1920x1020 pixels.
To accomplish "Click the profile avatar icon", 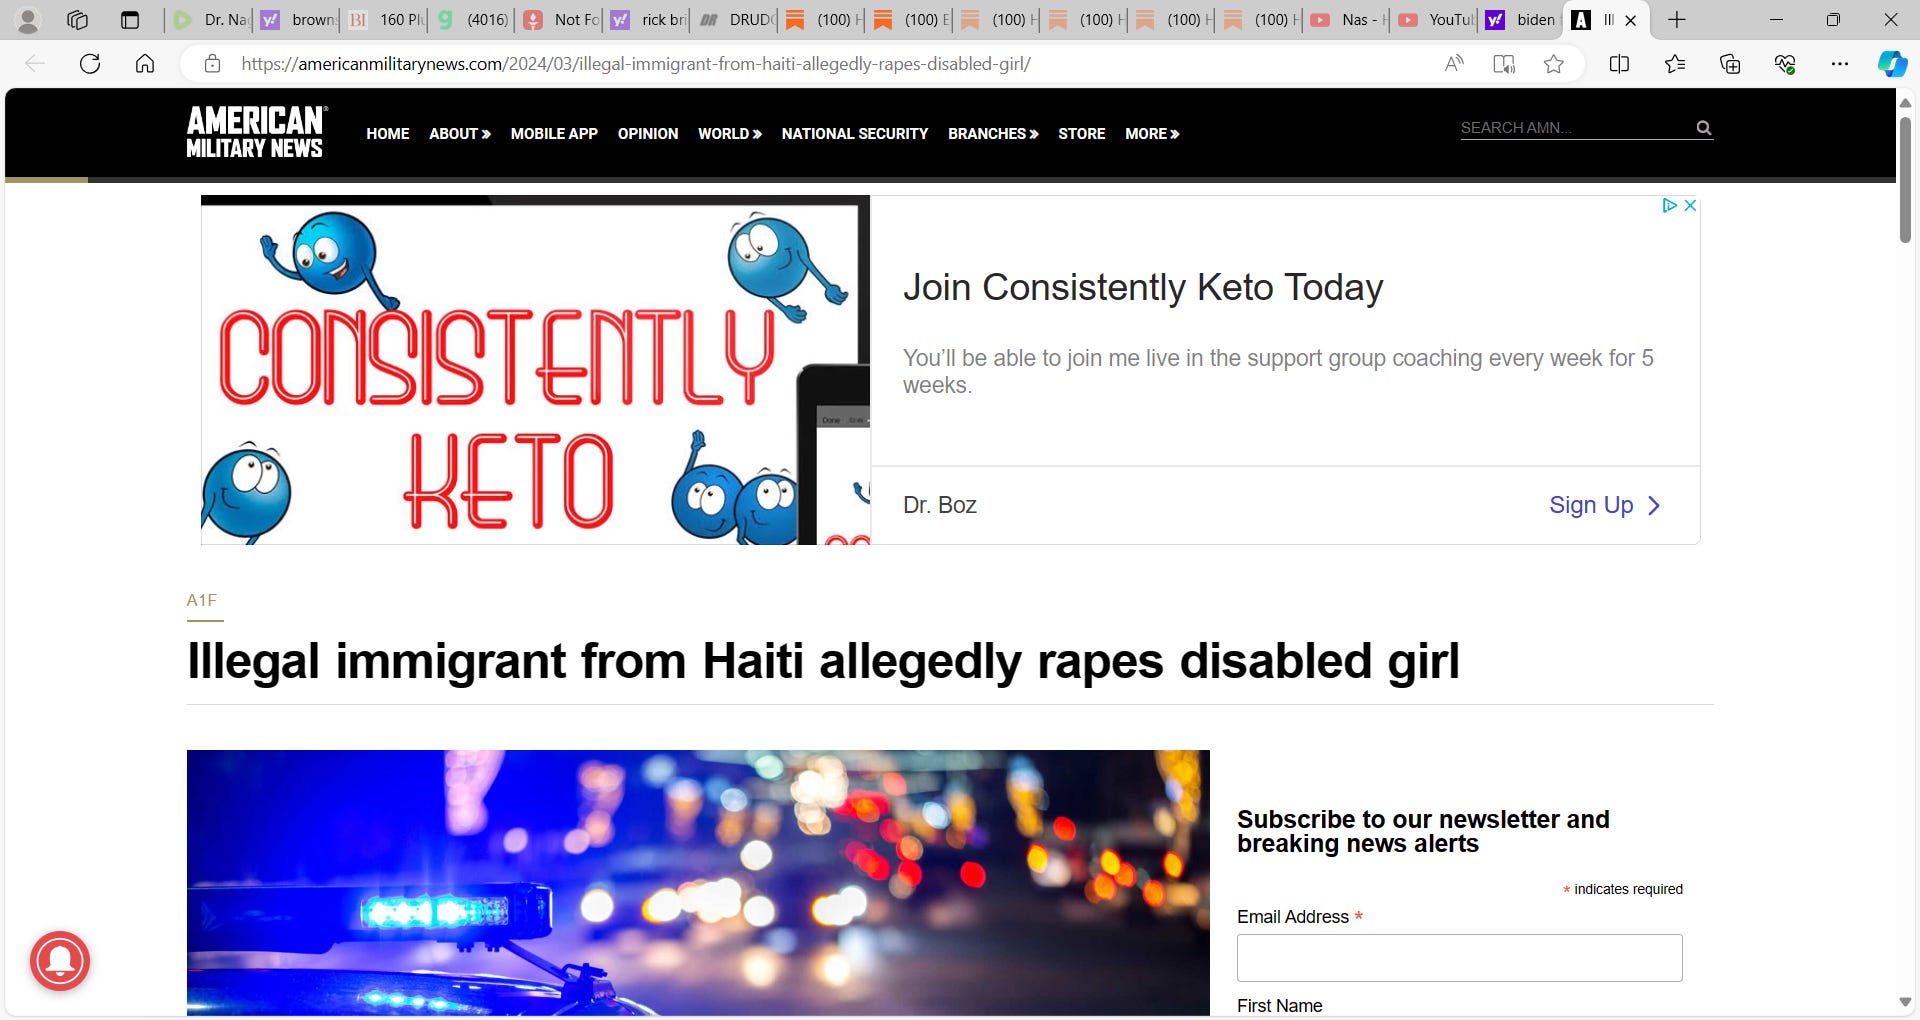I will [28, 20].
